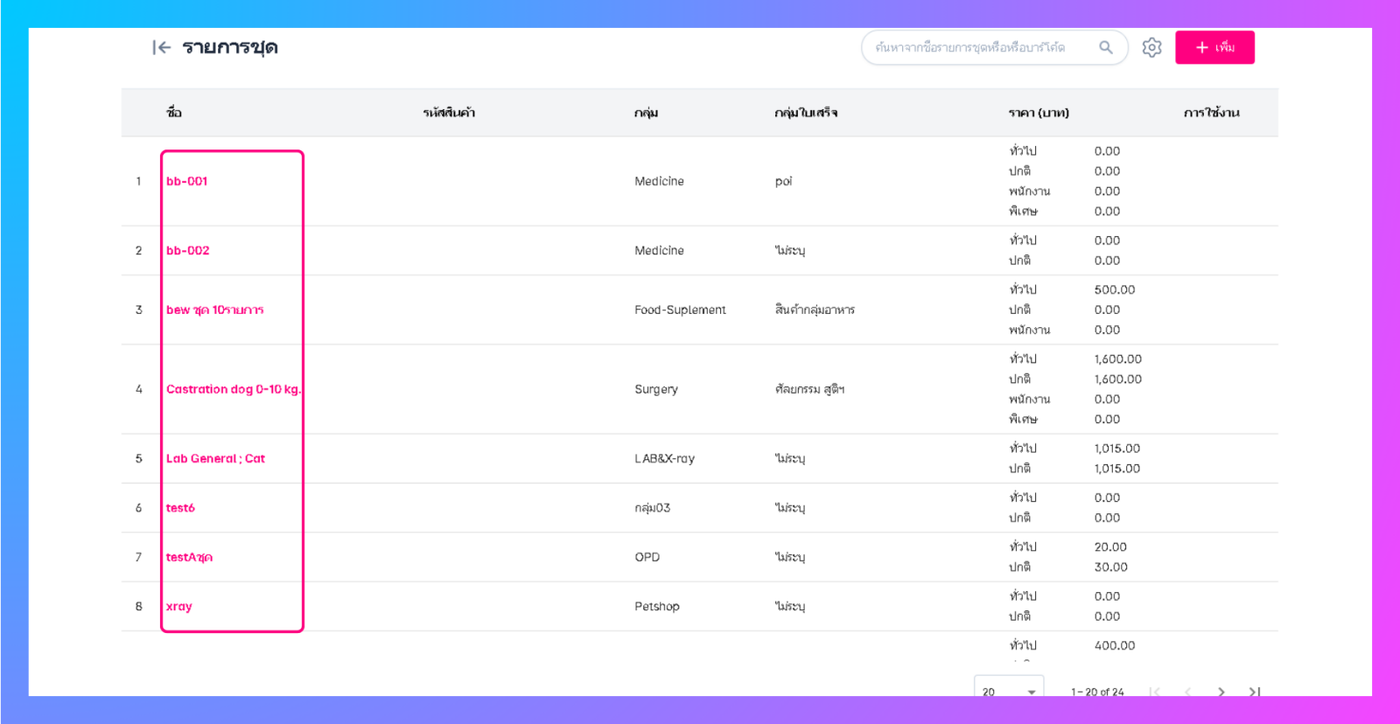Open settings via the gear icon
1400x724 pixels.
click(x=1152, y=47)
